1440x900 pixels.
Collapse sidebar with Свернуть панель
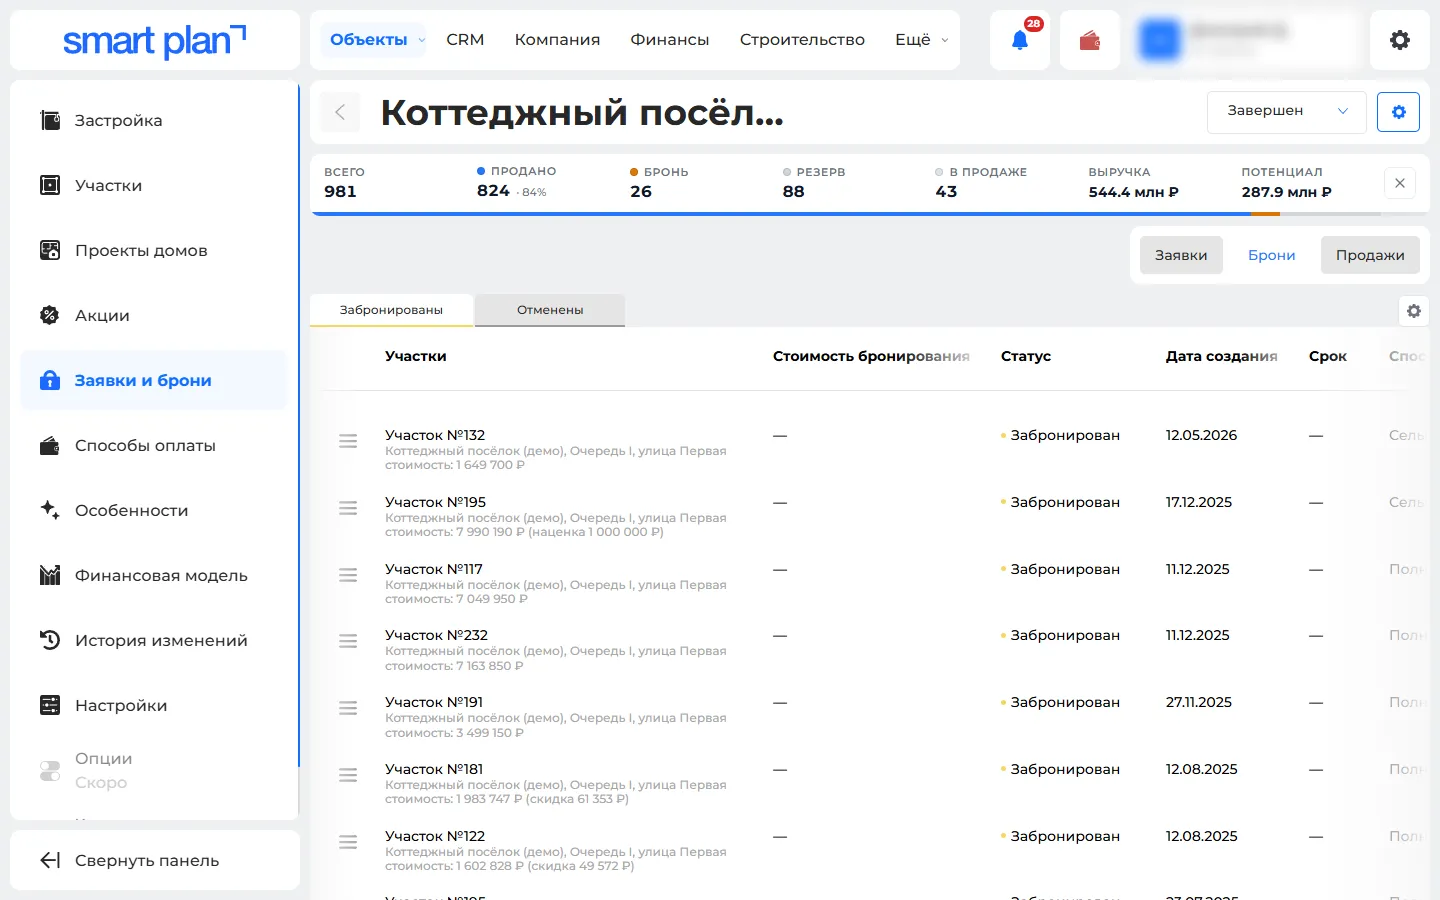155,860
